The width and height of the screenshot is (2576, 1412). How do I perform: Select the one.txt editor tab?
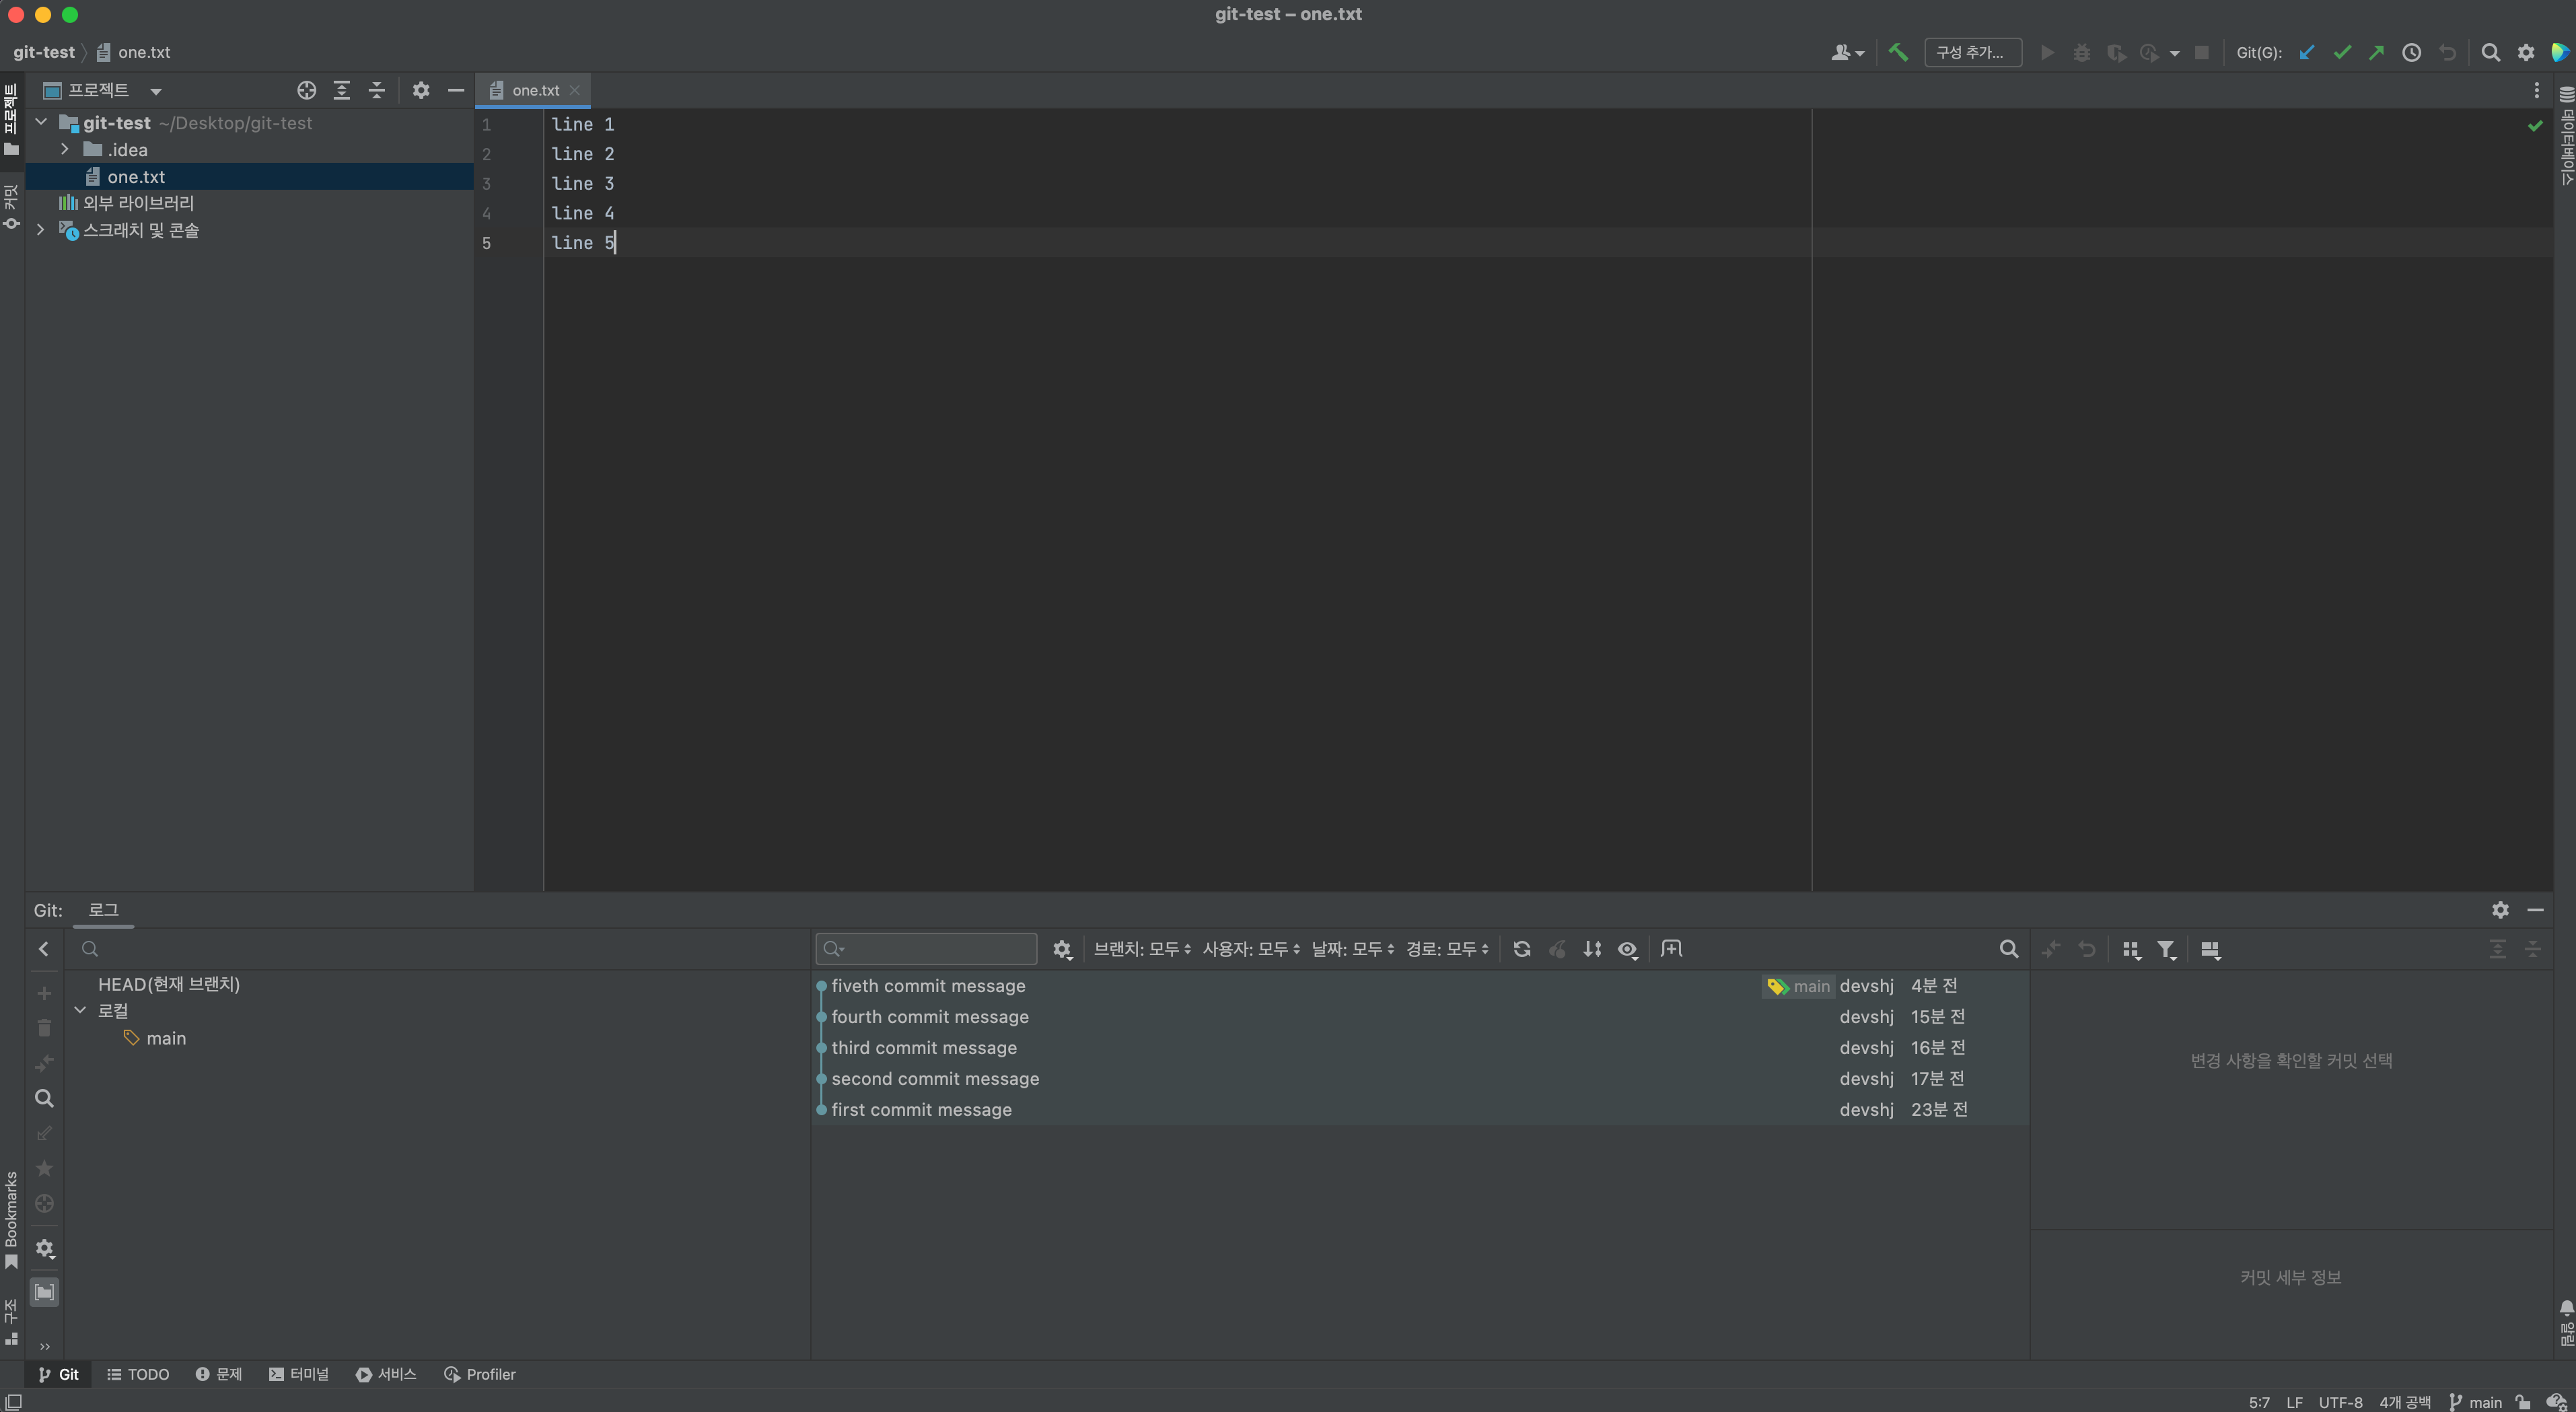[534, 90]
